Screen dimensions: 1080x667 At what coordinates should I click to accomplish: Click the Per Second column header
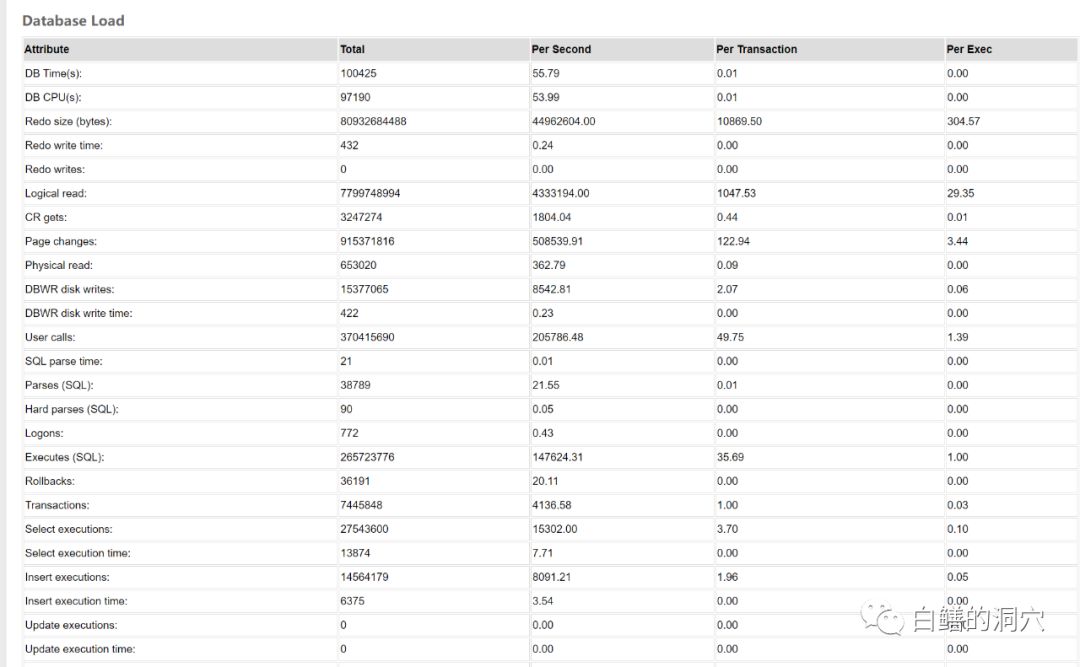[x=561, y=49]
